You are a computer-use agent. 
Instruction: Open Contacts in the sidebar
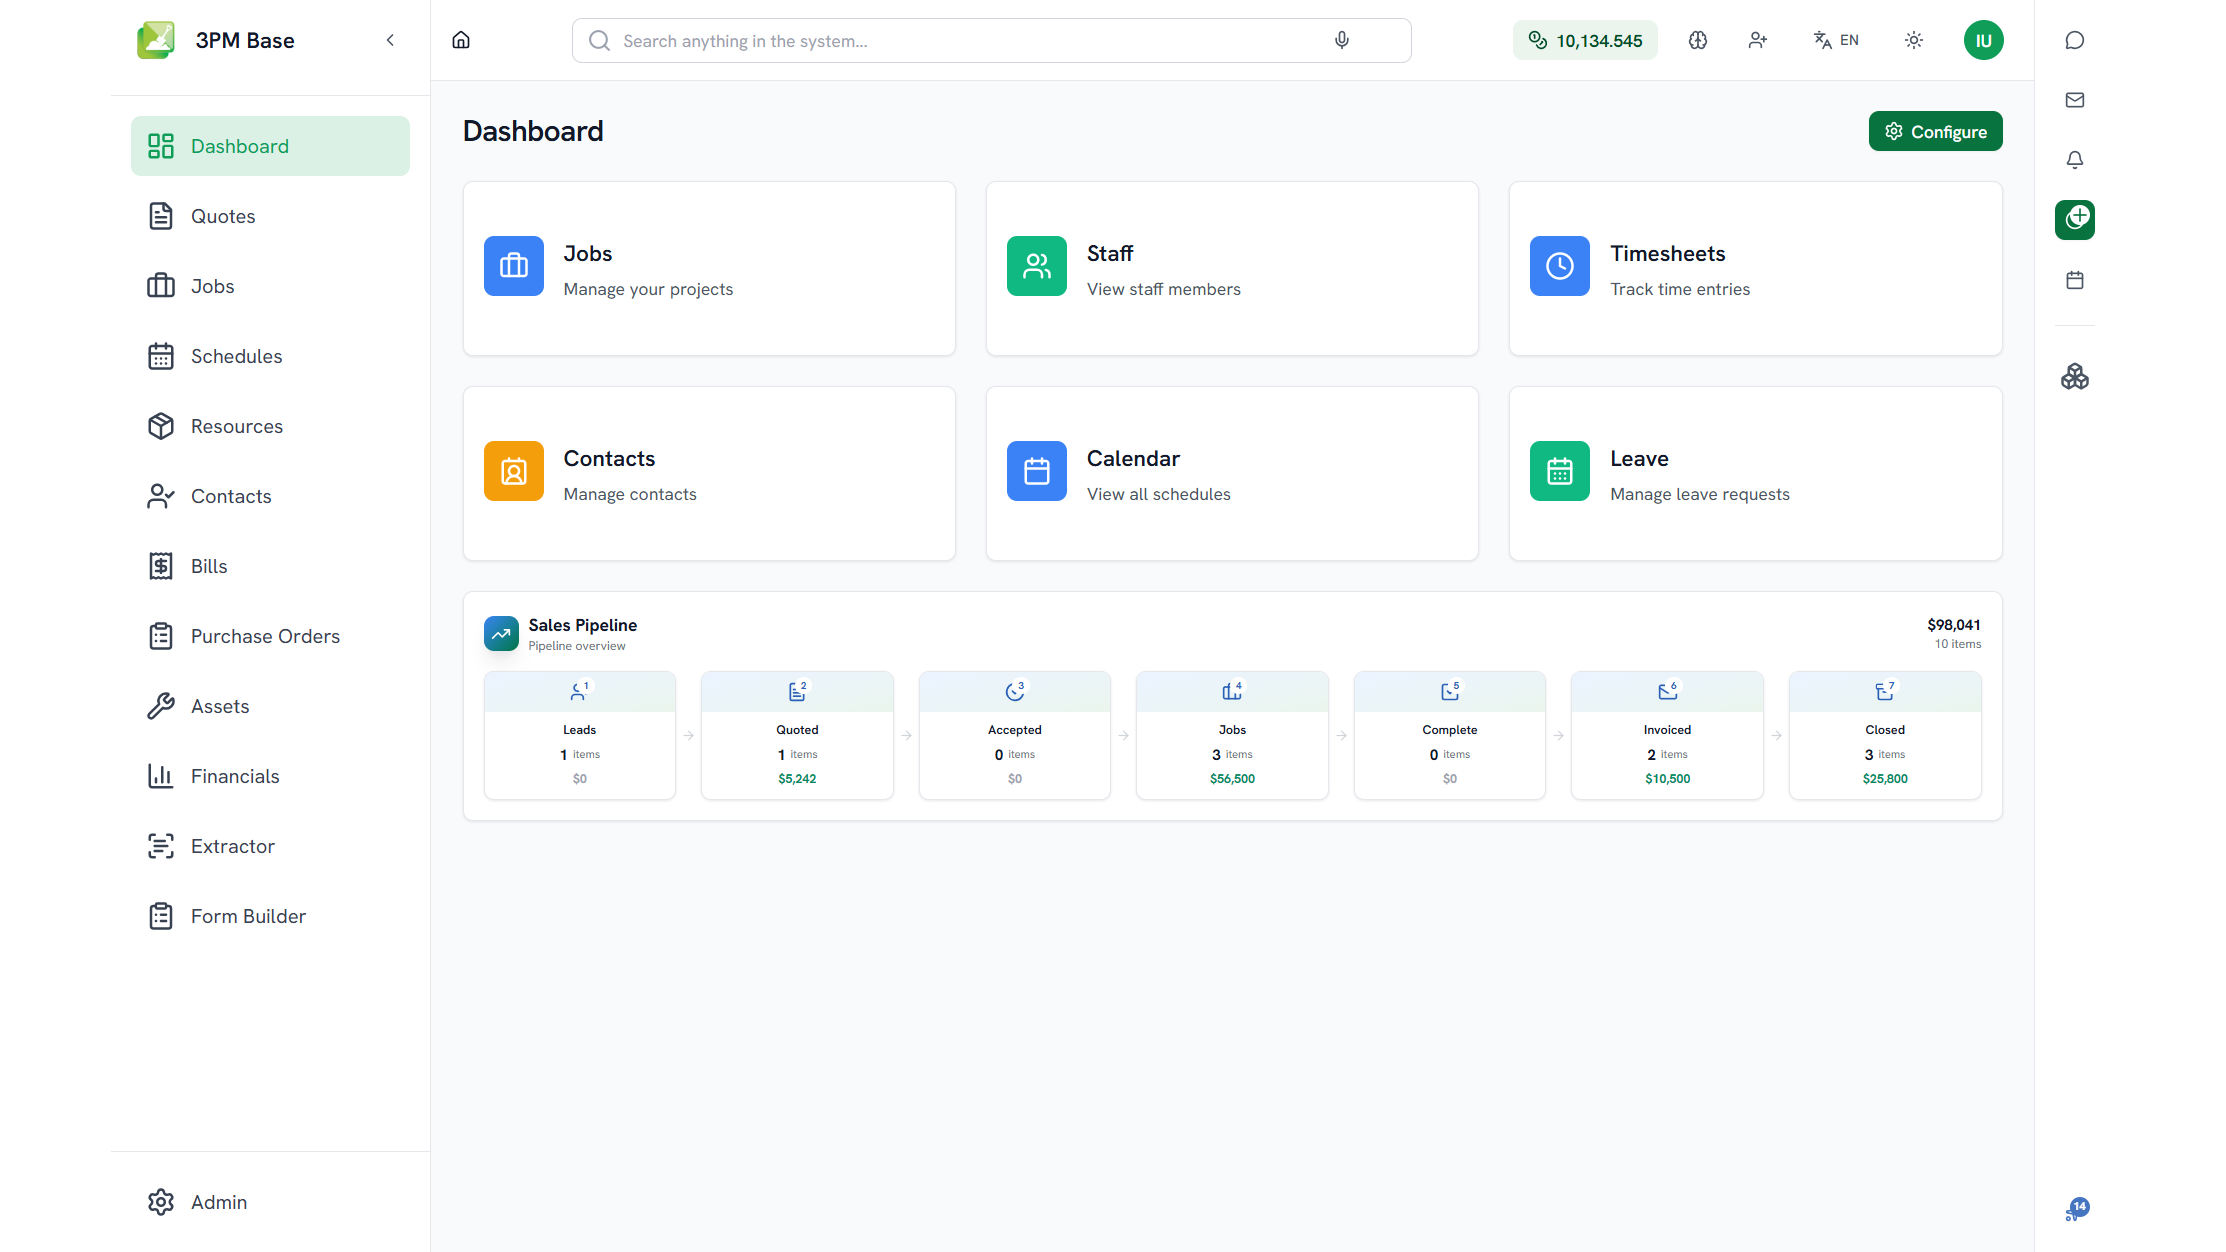(270, 496)
